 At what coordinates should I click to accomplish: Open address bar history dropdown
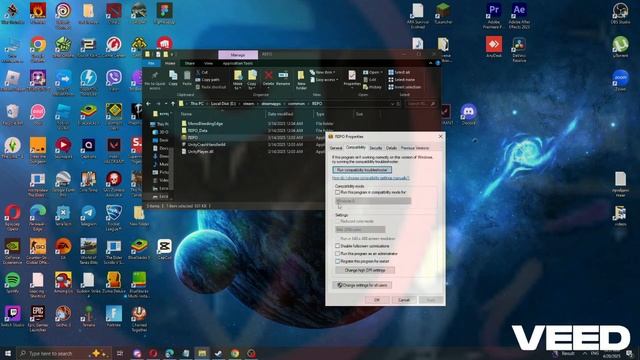coord(393,104)
